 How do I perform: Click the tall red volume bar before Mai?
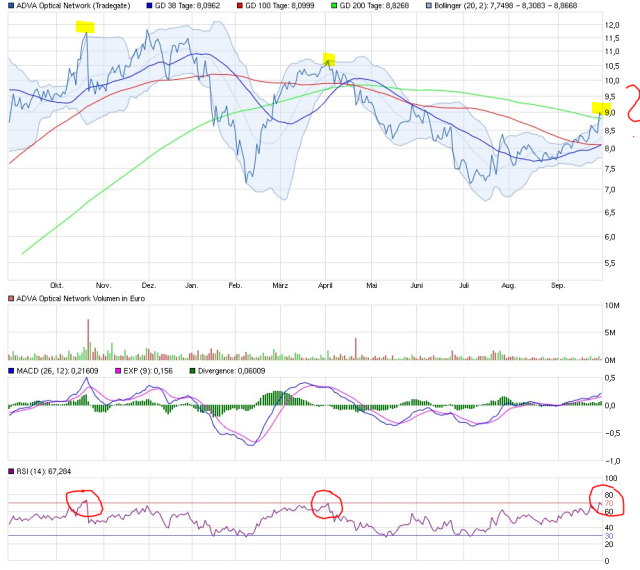(356, 349)
